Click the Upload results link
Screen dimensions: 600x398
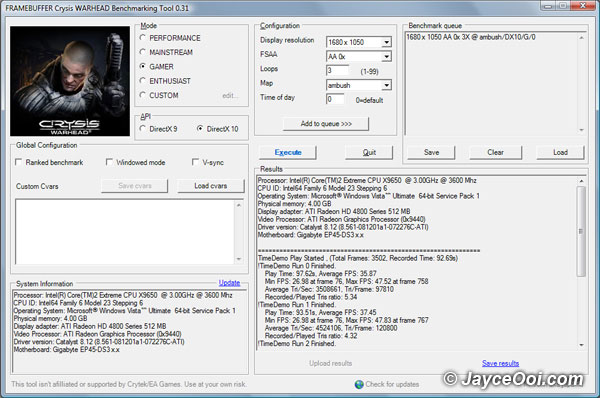pyautogui.click(x=331, y=363)
